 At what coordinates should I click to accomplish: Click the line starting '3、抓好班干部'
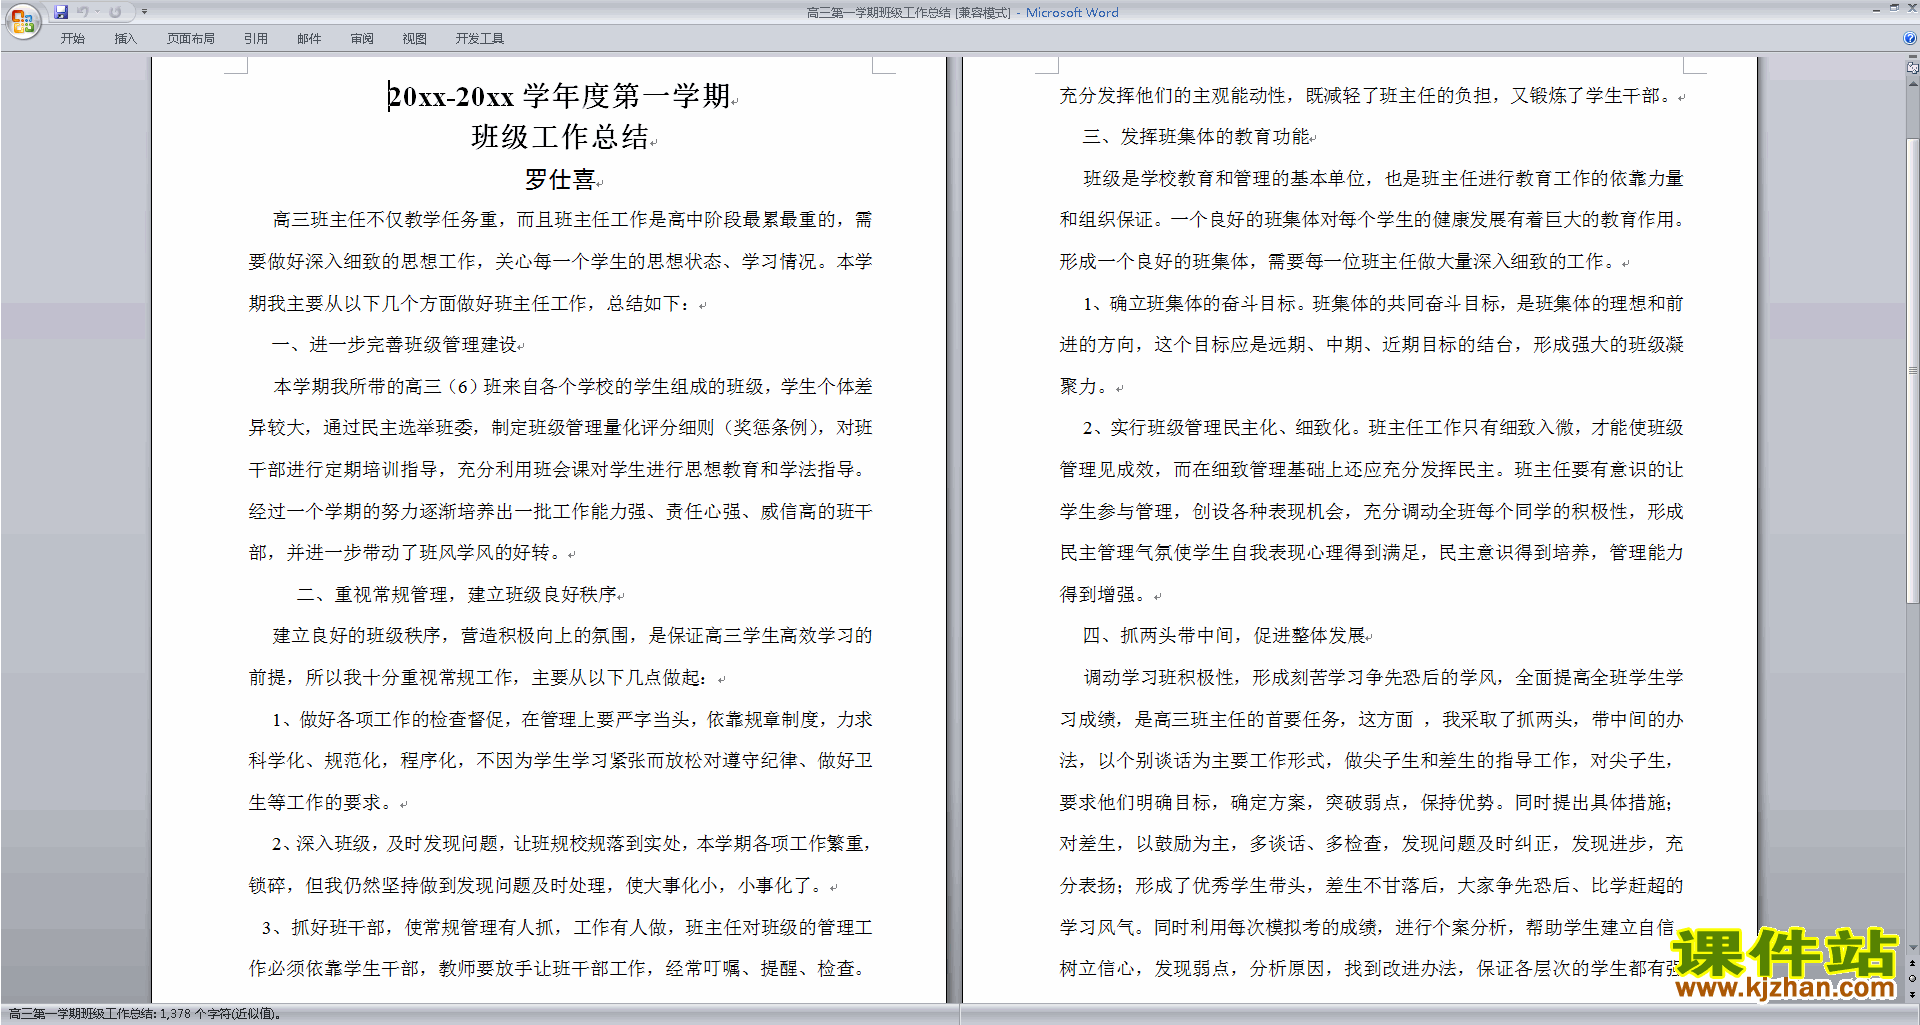(x=567, y=928)
